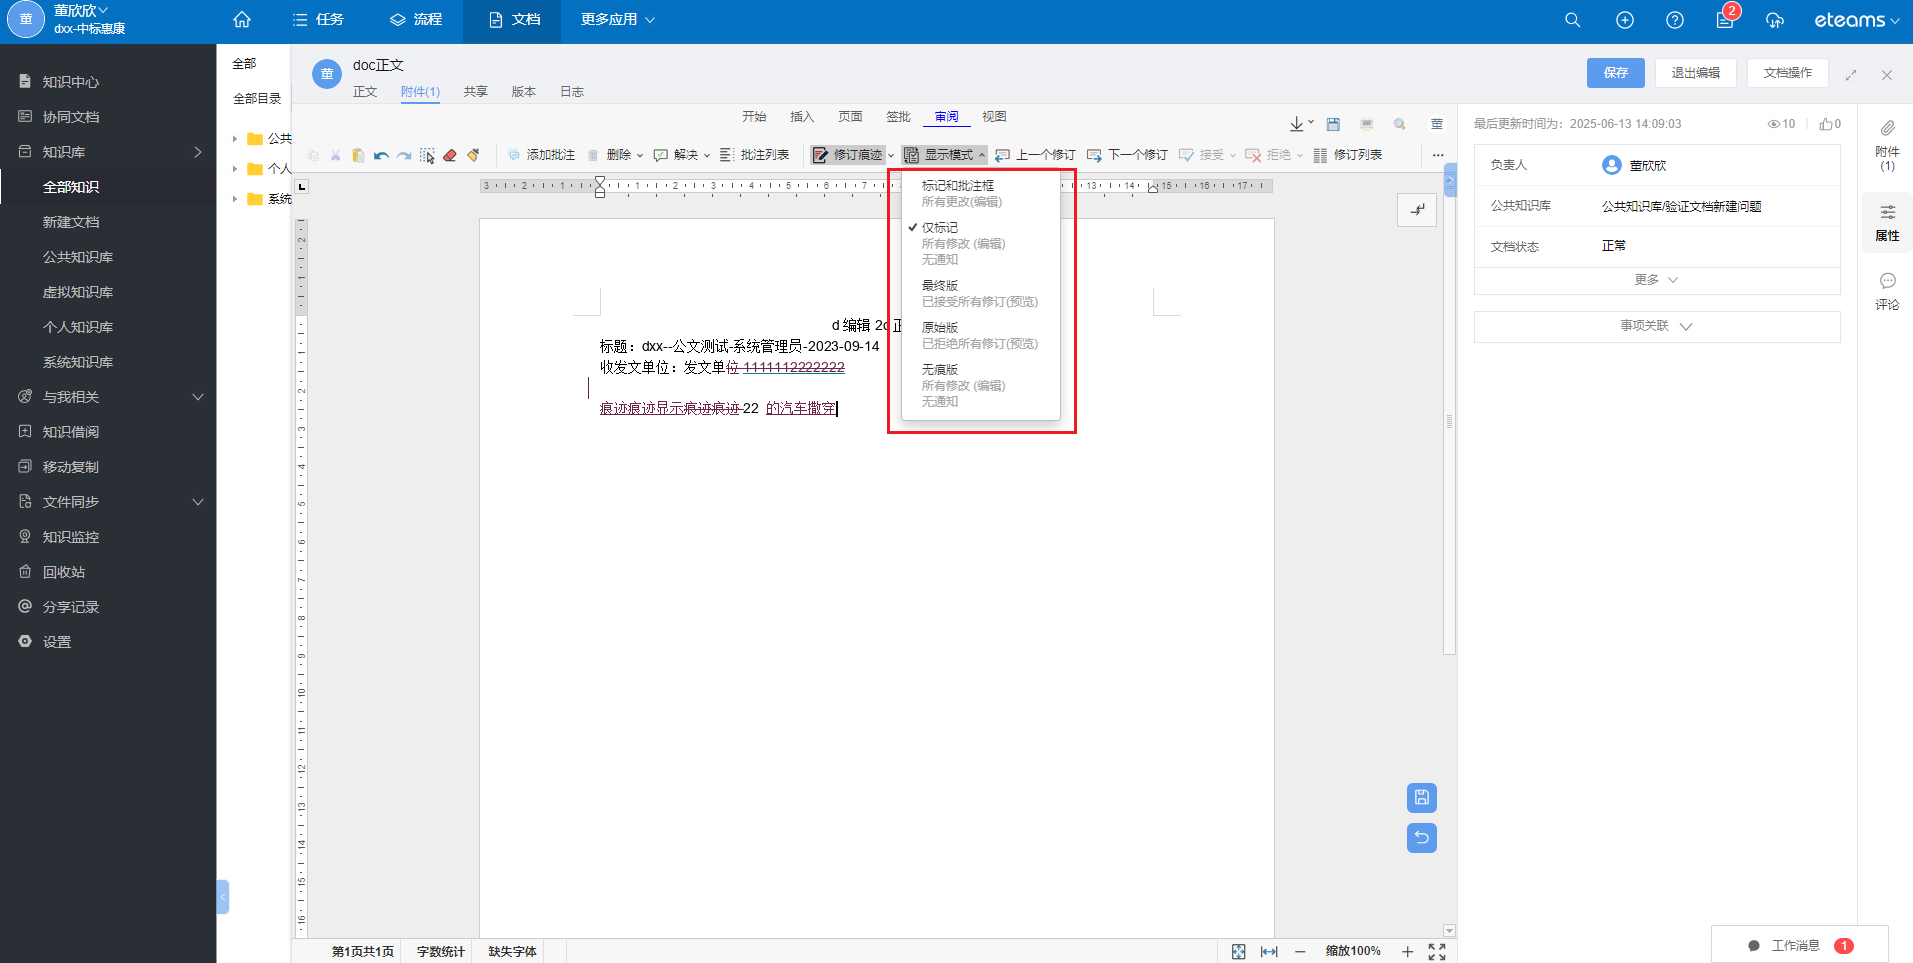Click the home icon in top bar
Screen dimensions: 1913x963
pyautogui.click(x=242, y=20)
